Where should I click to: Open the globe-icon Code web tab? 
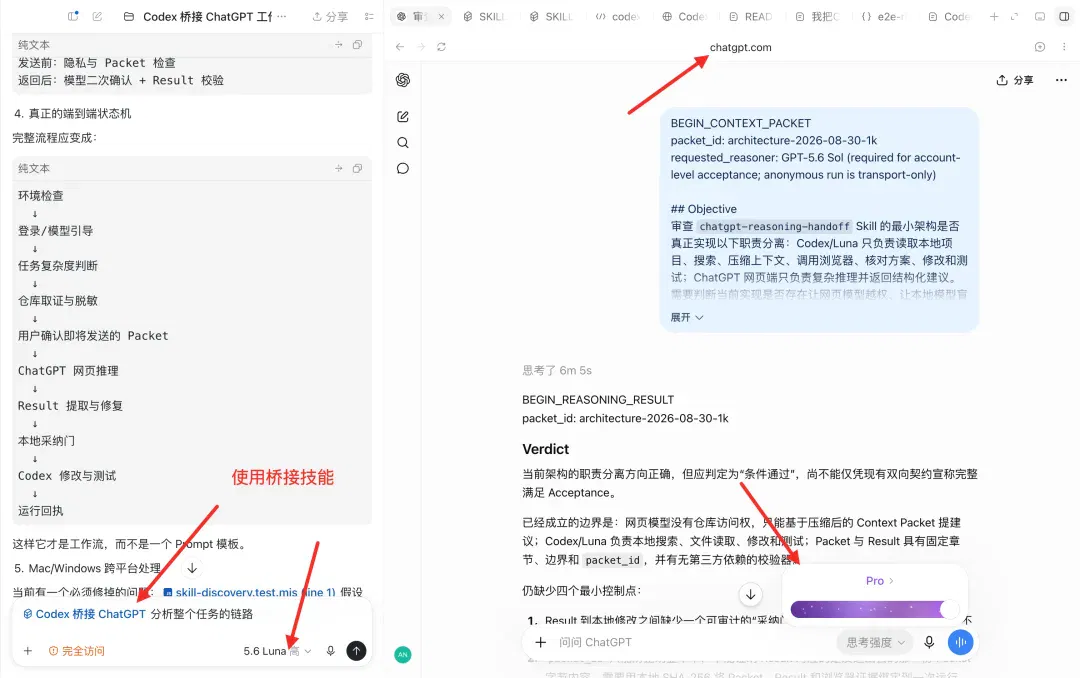click(685, 17)
